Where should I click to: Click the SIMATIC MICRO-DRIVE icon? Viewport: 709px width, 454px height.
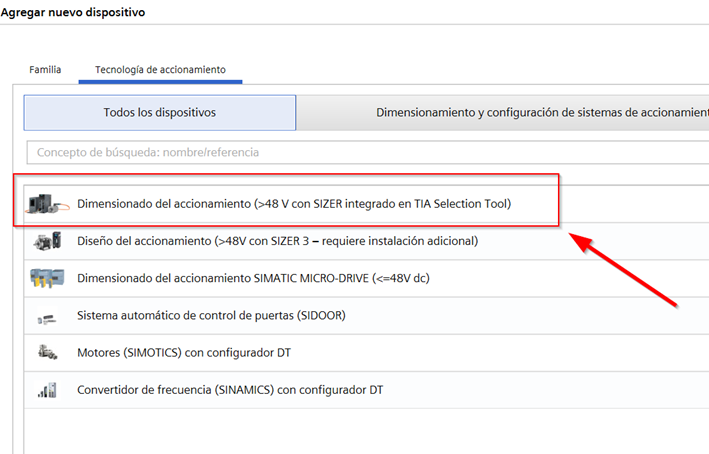coord(48,278)
